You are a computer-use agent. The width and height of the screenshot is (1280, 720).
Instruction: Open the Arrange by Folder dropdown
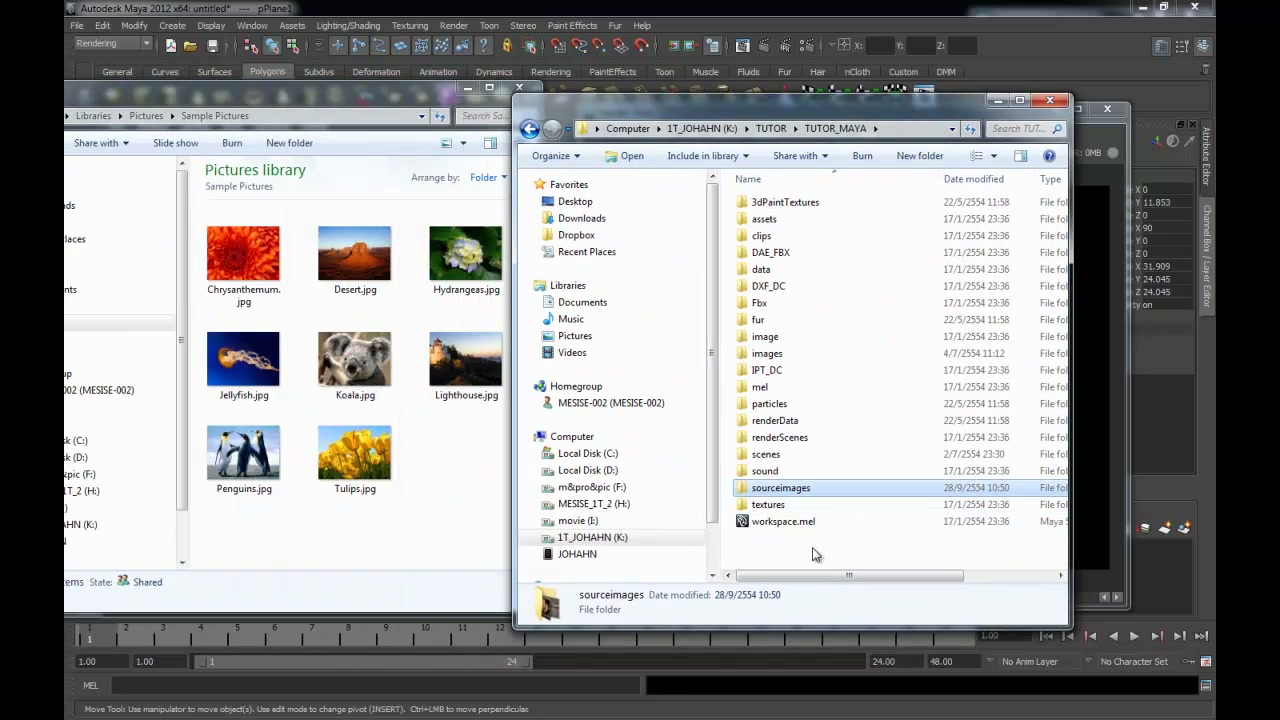point(488,178)
